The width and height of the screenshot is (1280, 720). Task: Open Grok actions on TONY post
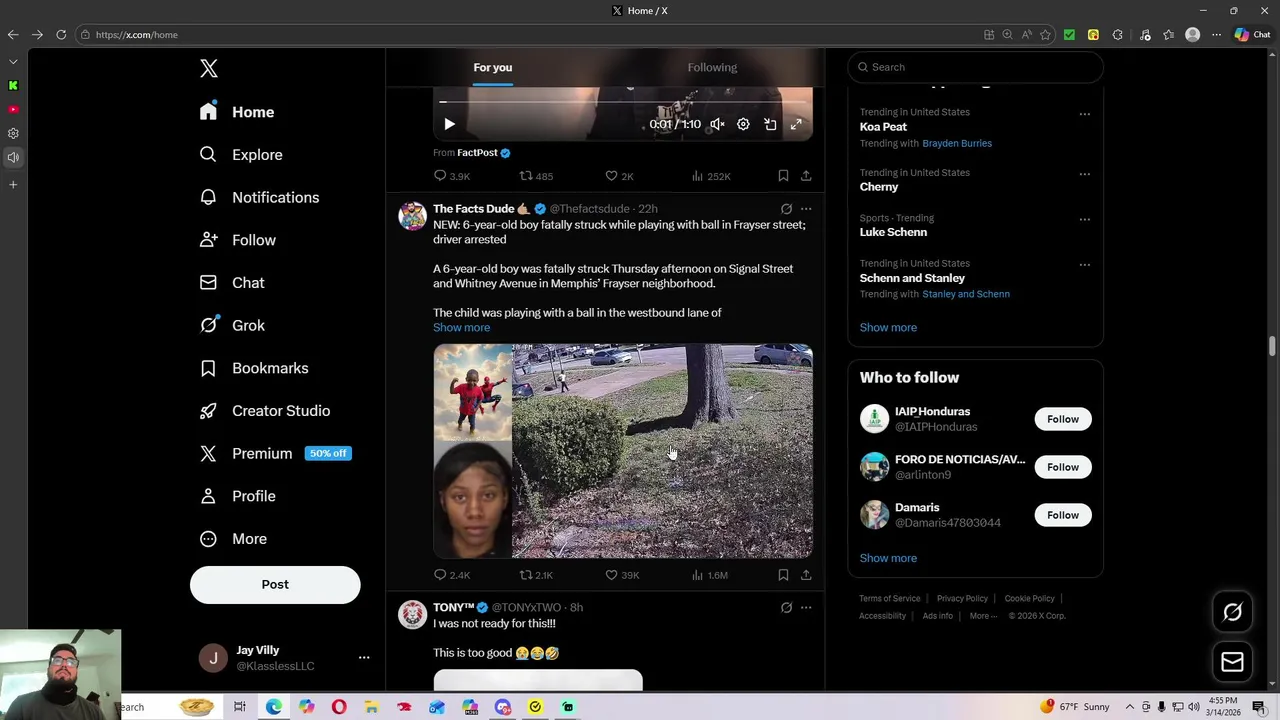click(786, 607)
